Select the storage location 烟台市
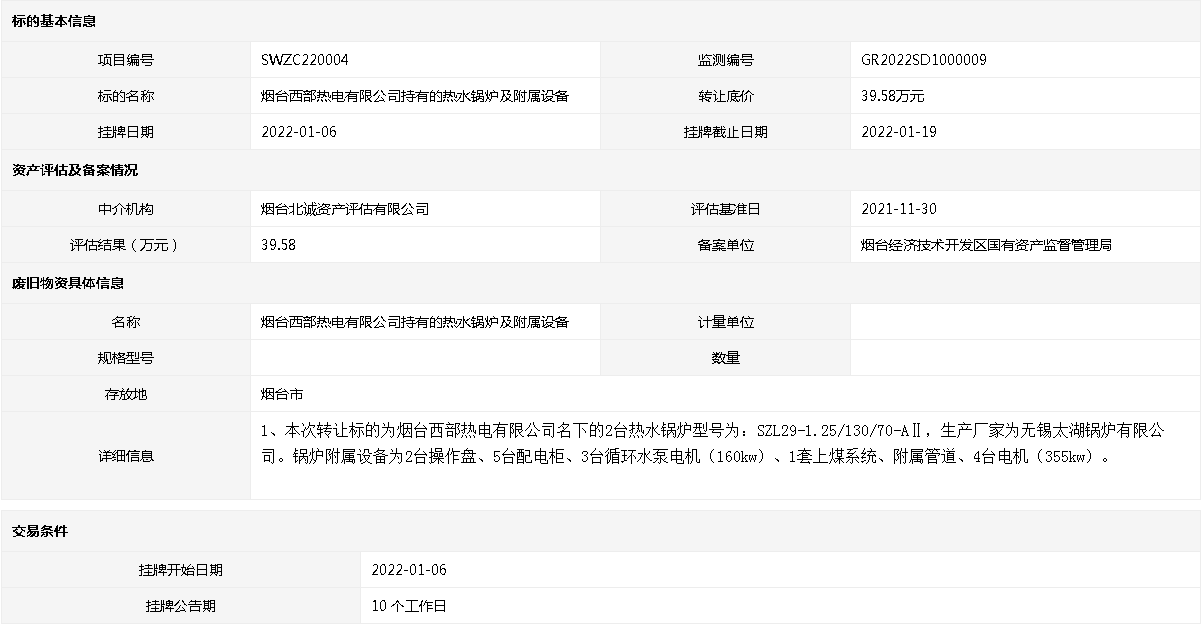Viewport: 1201px width, 624px height. (x=282, y=394)
